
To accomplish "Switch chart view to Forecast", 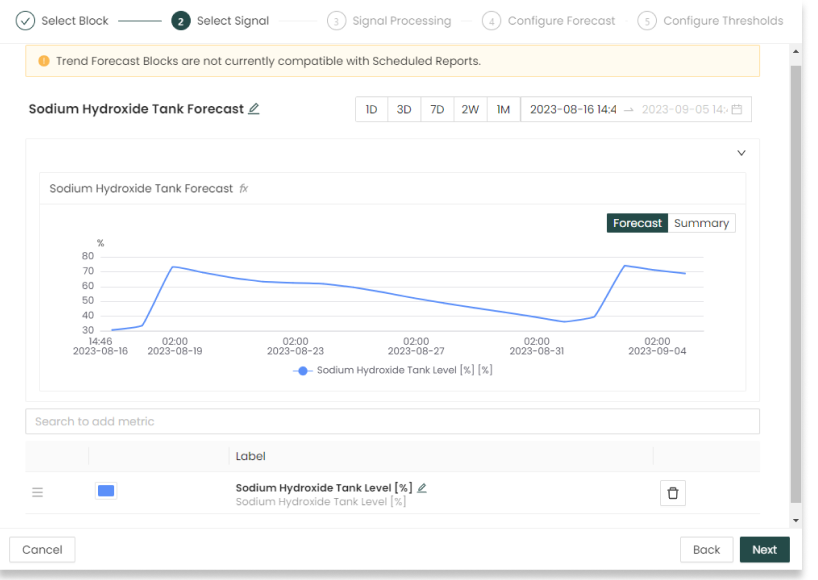I will (637, 223).
